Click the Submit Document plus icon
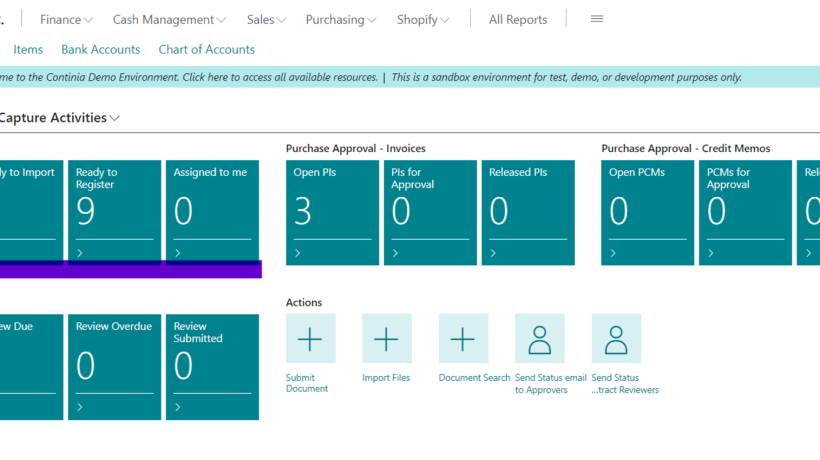The image size is (820, 460). [x=310, y=339]
